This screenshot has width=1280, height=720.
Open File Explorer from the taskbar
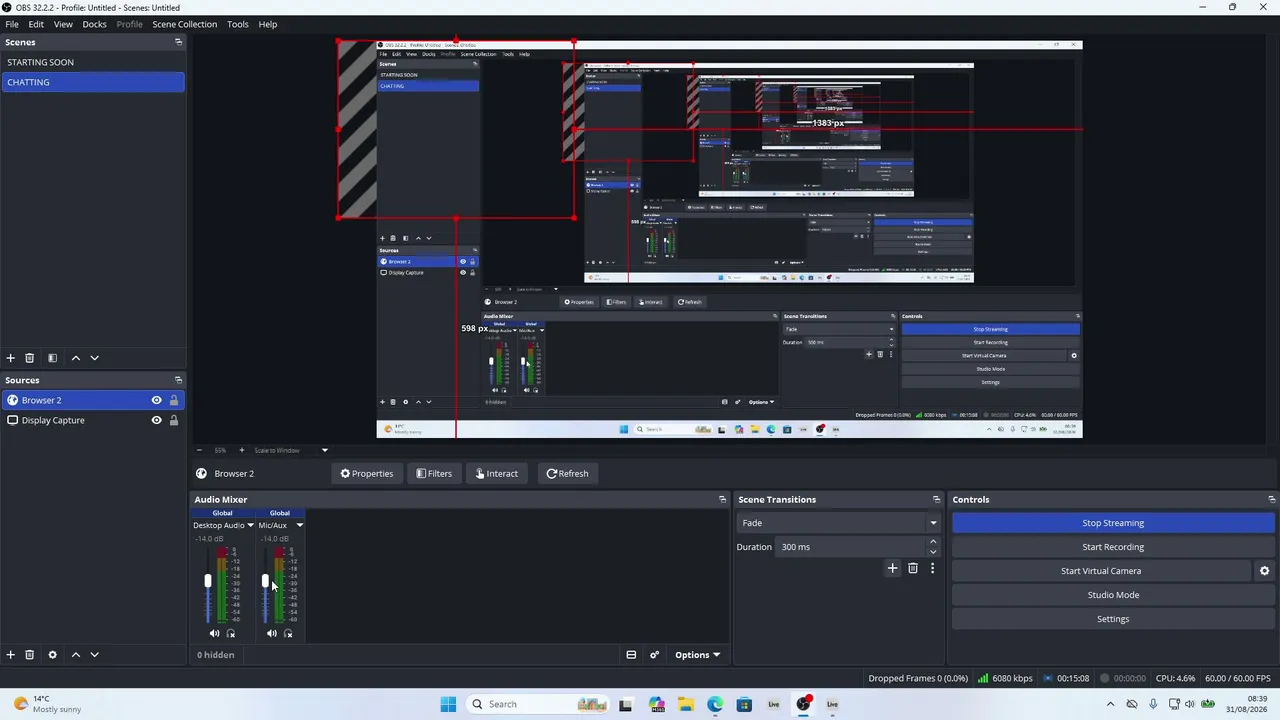[686, 704]
